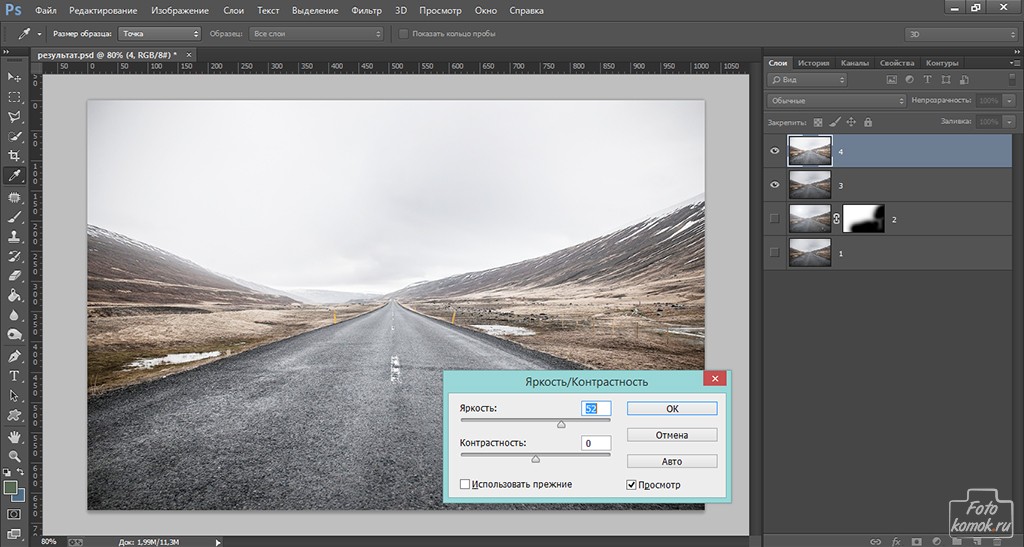Select the Brush tool

pyautogui.click(x=14, y=217)
